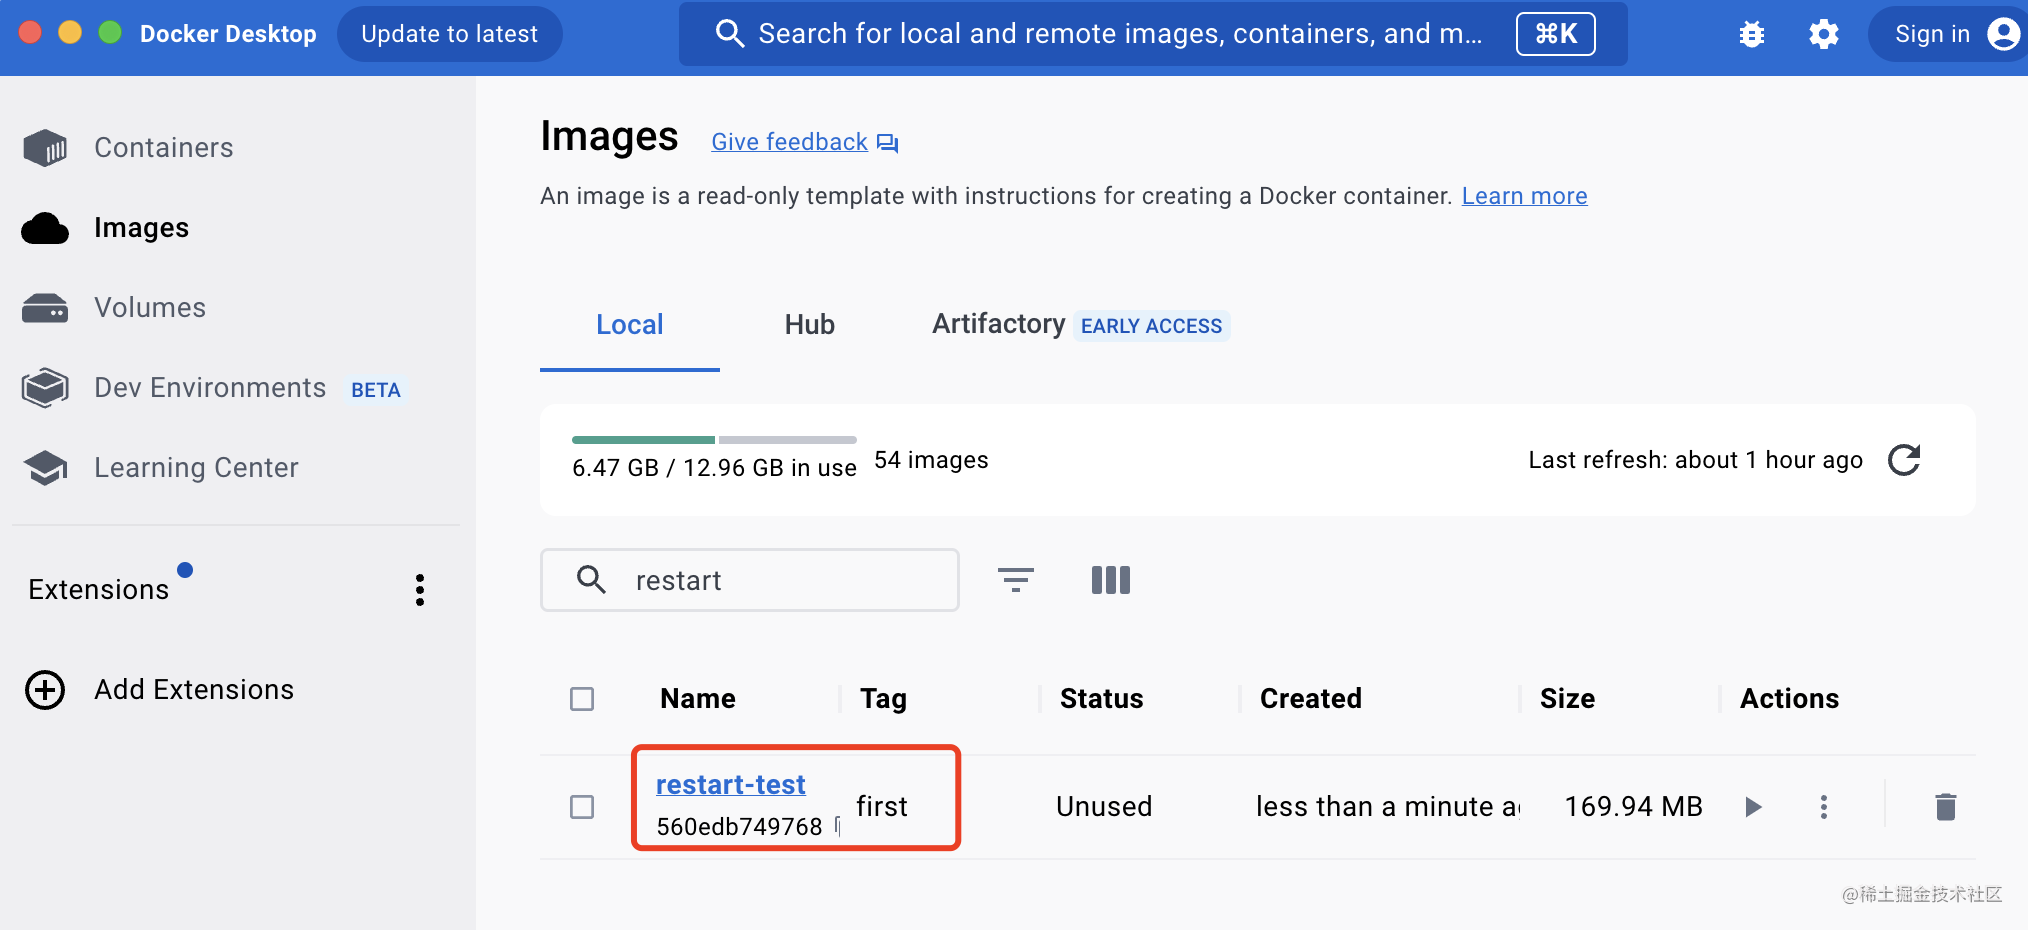Open Volumes in the sidebar
The width and height of the screenshot is (2028, 930).
click(150, 308)
